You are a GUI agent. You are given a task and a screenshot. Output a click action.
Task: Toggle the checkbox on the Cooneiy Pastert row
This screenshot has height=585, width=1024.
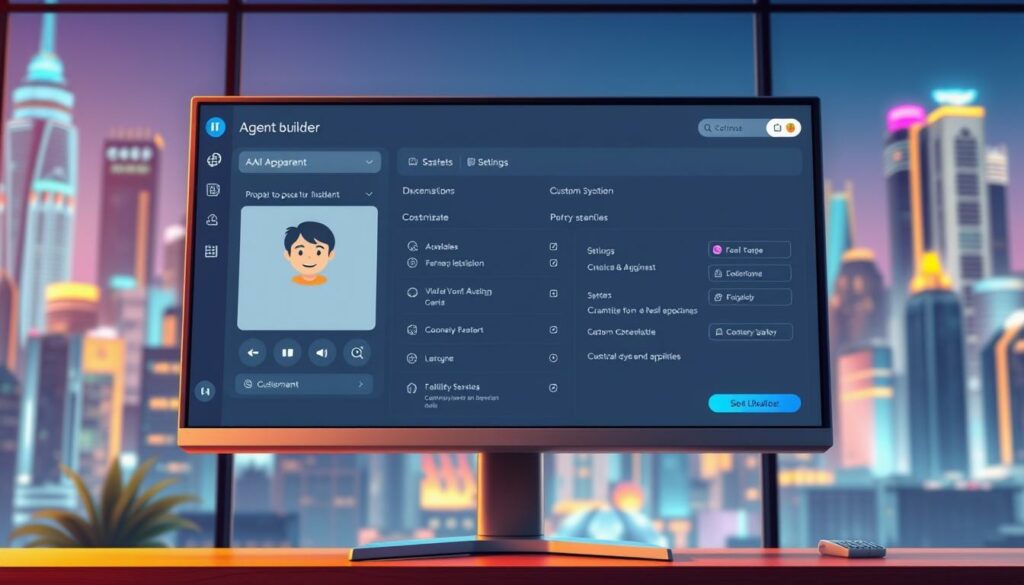tap(554, 329)
